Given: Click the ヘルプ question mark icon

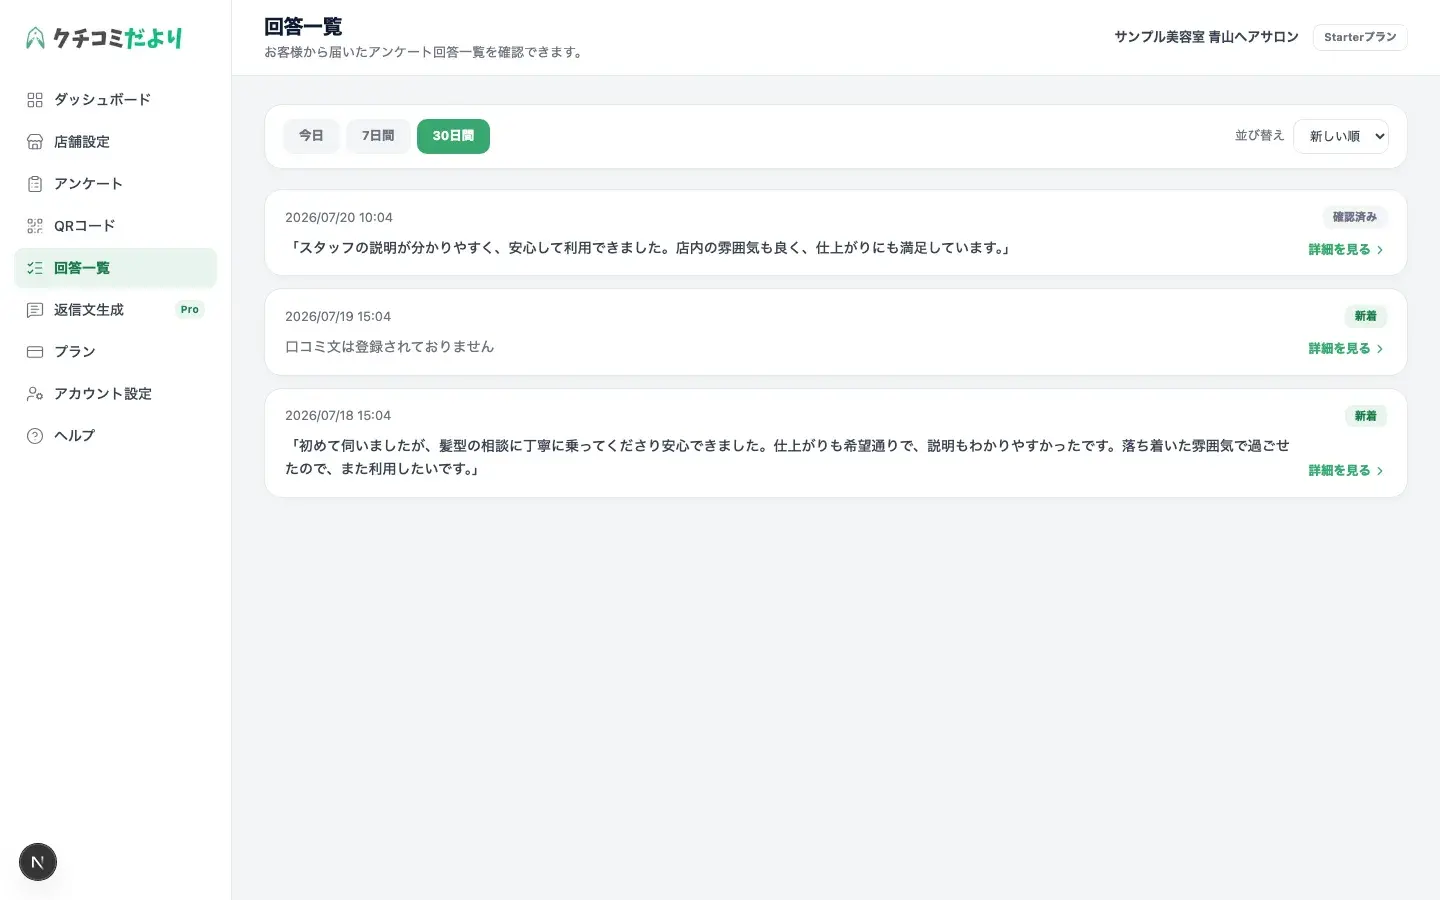Looking at the screenshot, I should click(x=35, y=436).
